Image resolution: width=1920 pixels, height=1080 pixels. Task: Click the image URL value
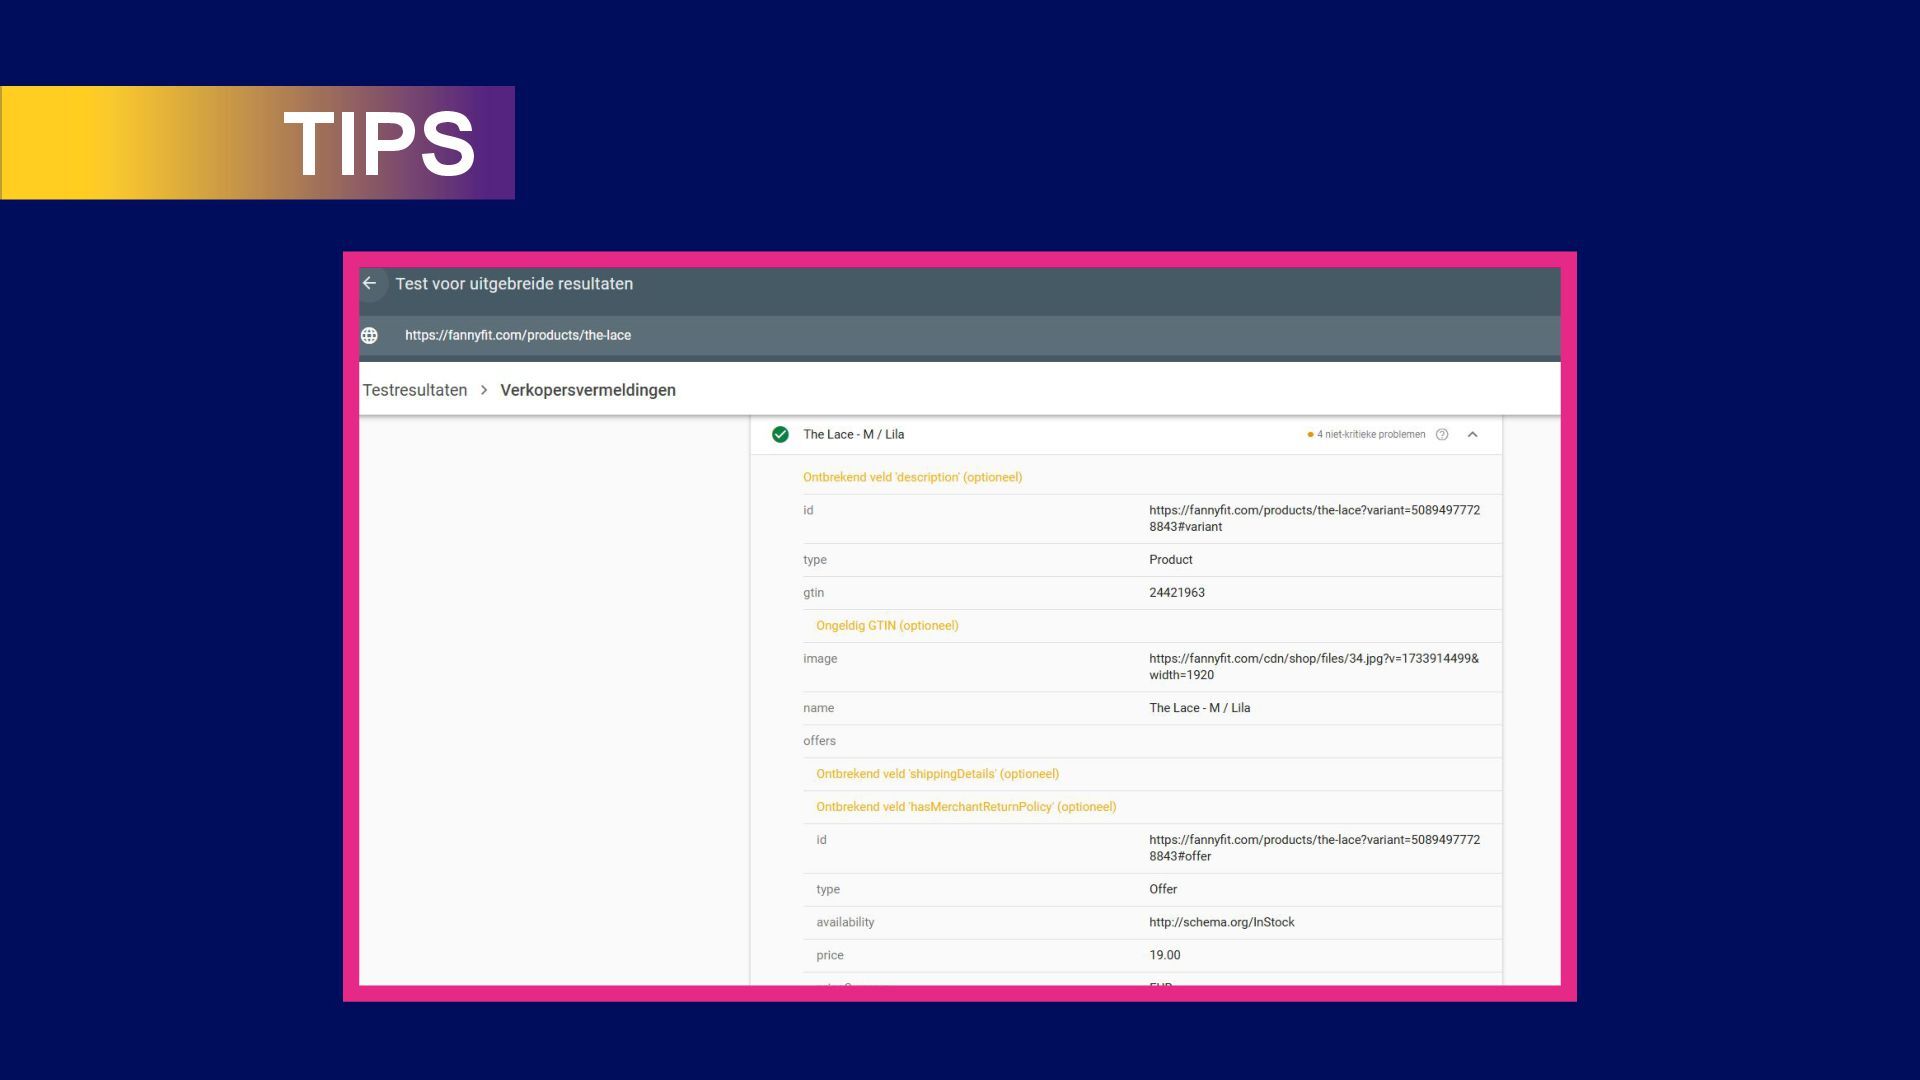(x=1313, y=667)
